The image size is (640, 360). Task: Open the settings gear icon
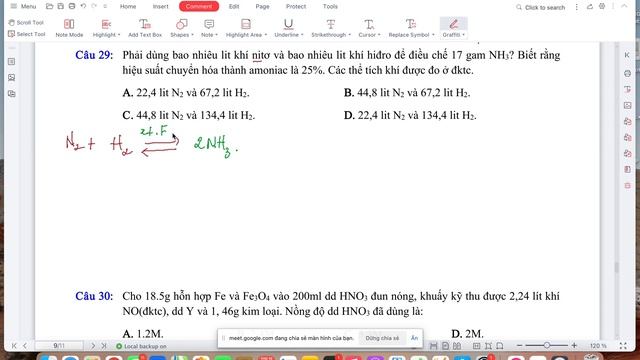[602, 7]
